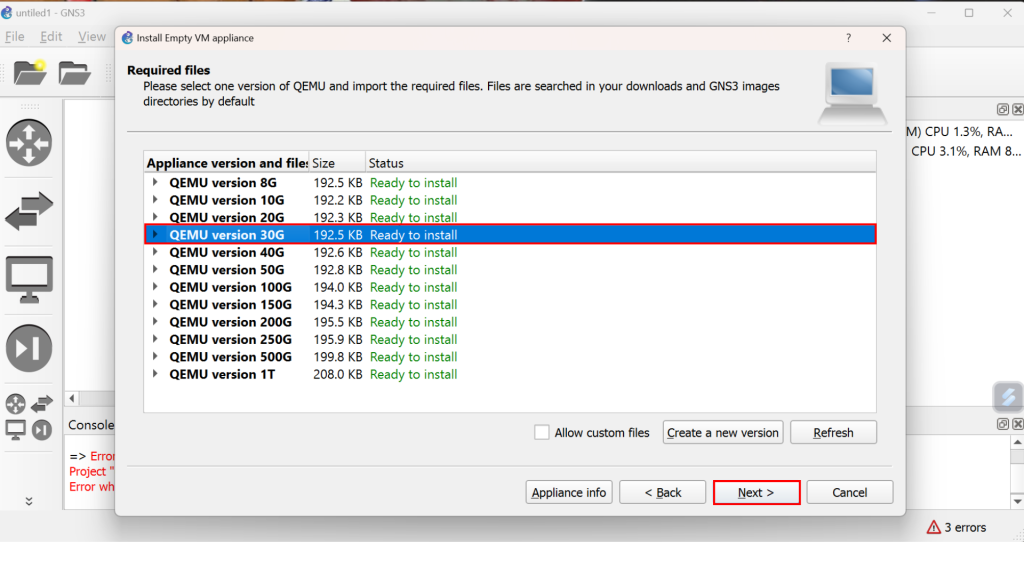Select the QEMU version 100G row
The image size is (1024, 576).
pos(231,287)
